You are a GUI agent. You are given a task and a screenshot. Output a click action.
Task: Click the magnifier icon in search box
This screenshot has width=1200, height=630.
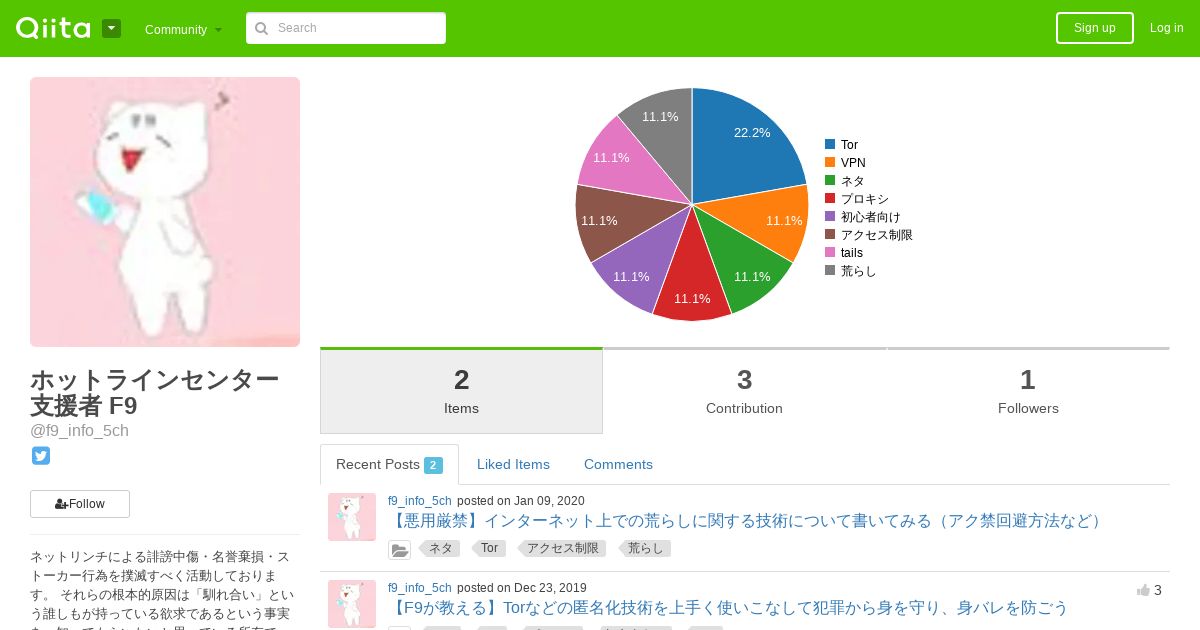click(x=262, y=28)
